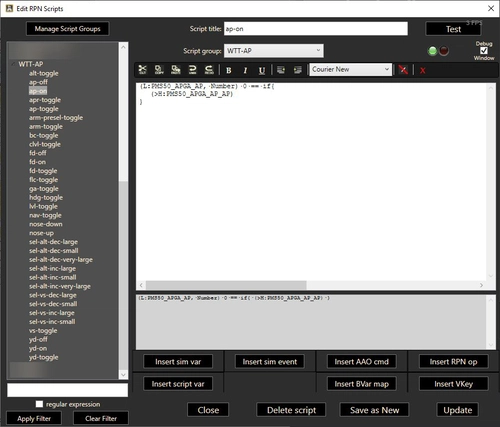Image resolution: width=500 pixels, height=427 pixels.
Task: Click the Paste icon in the editor toolbar
Action: tap(176, 70)
